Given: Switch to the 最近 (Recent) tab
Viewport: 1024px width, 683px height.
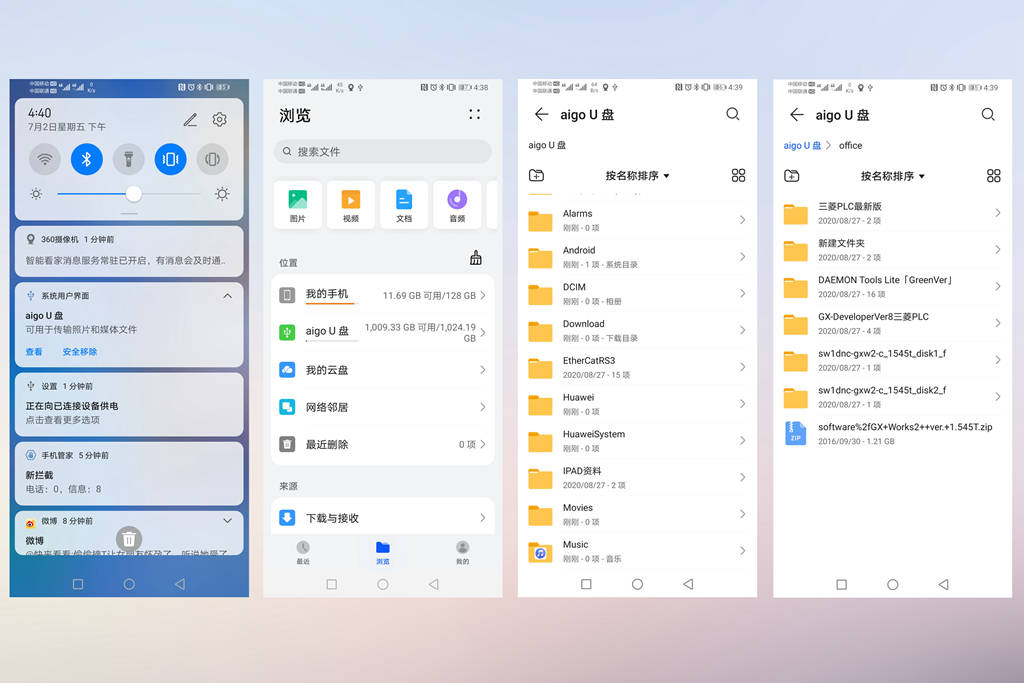Looking at the screenshot, I should (x=303, y=552).
